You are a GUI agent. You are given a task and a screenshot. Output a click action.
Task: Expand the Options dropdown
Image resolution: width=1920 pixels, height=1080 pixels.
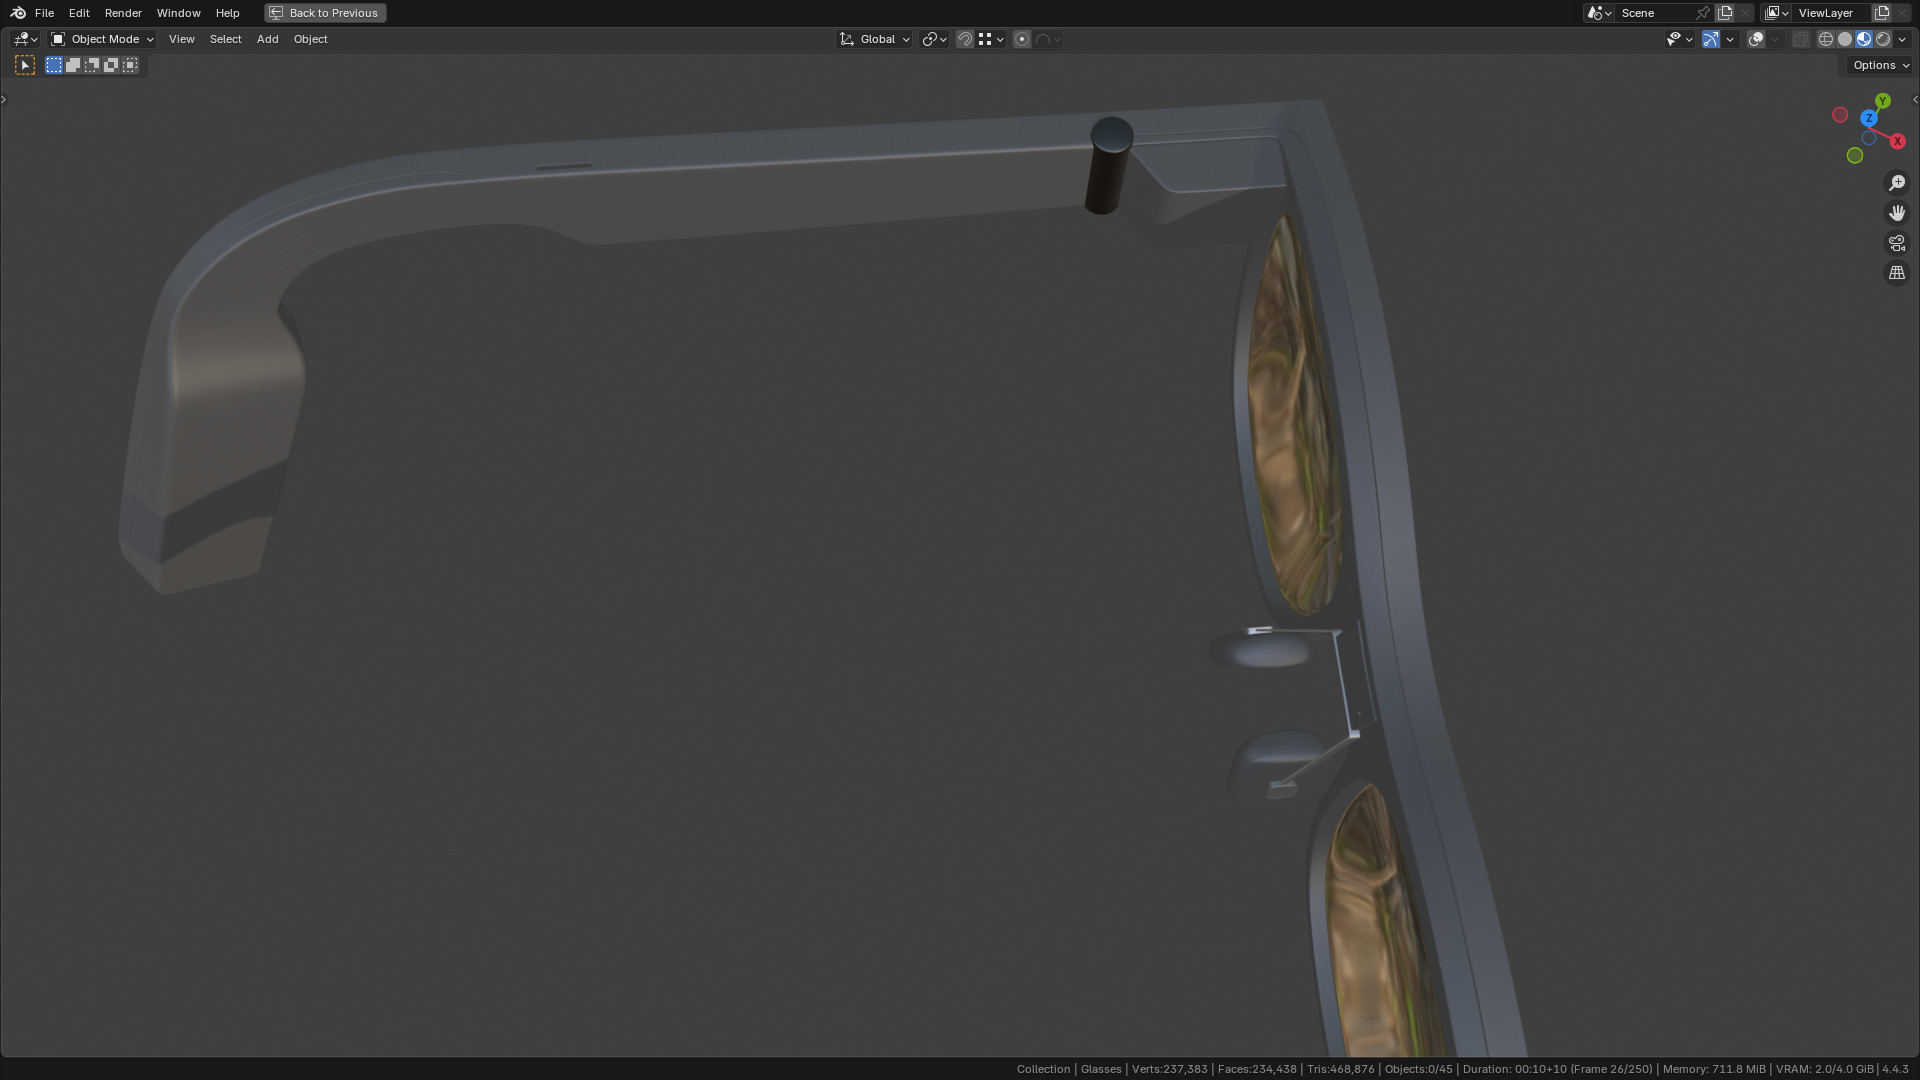click(x=1880, y=65)
